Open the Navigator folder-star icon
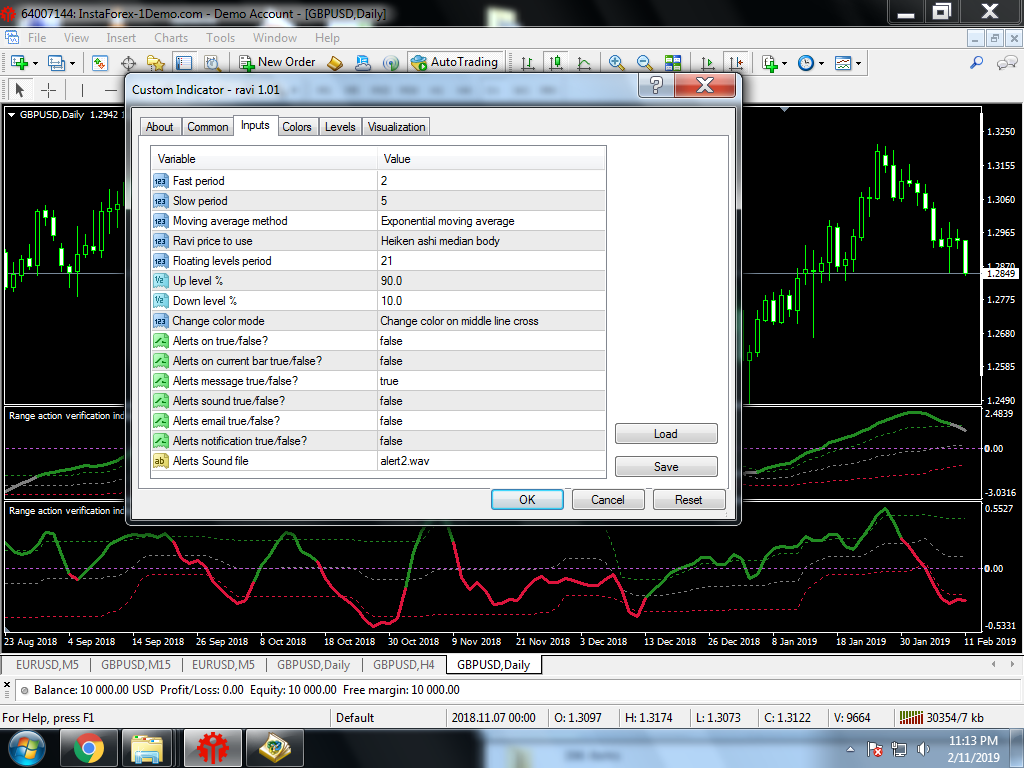This screenshot has height=768, width=1024. (155, 63)
